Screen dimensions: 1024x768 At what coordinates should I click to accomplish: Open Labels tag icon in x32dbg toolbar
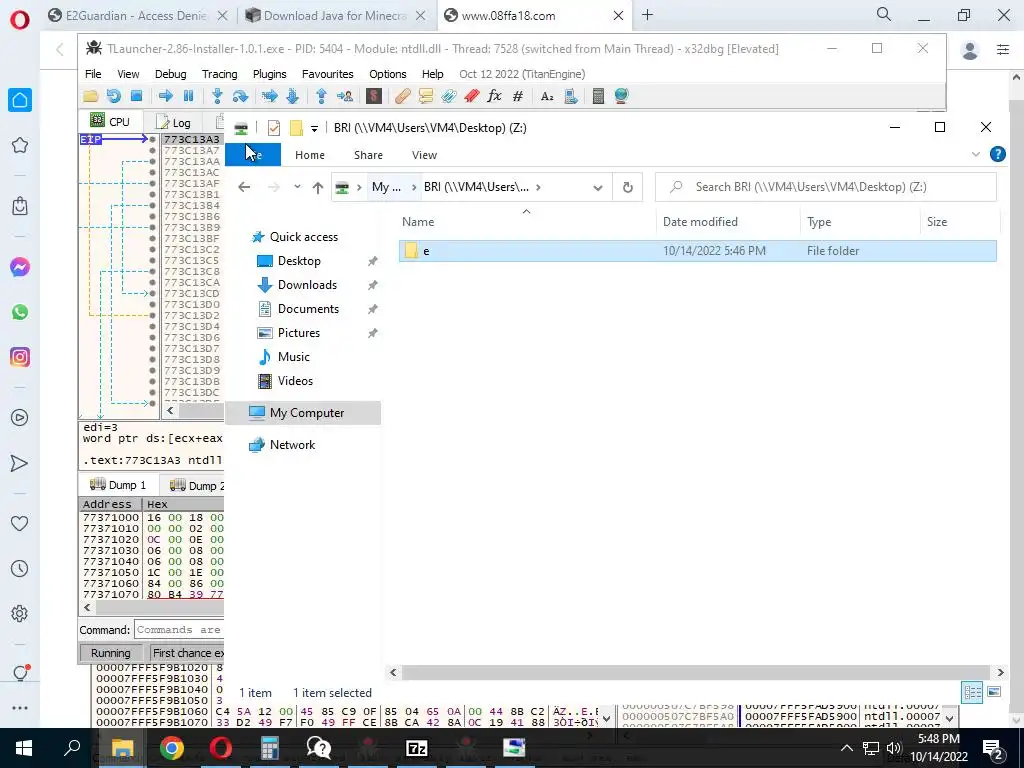[449, 97]
